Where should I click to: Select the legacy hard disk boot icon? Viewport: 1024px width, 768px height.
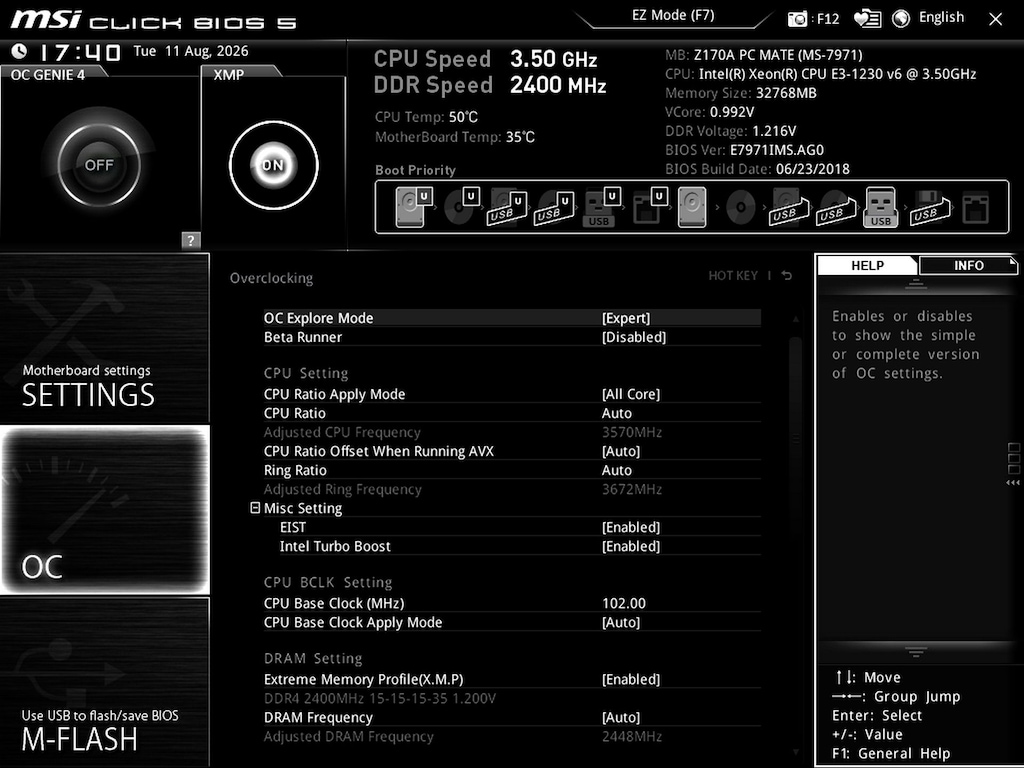click(692, 207)
